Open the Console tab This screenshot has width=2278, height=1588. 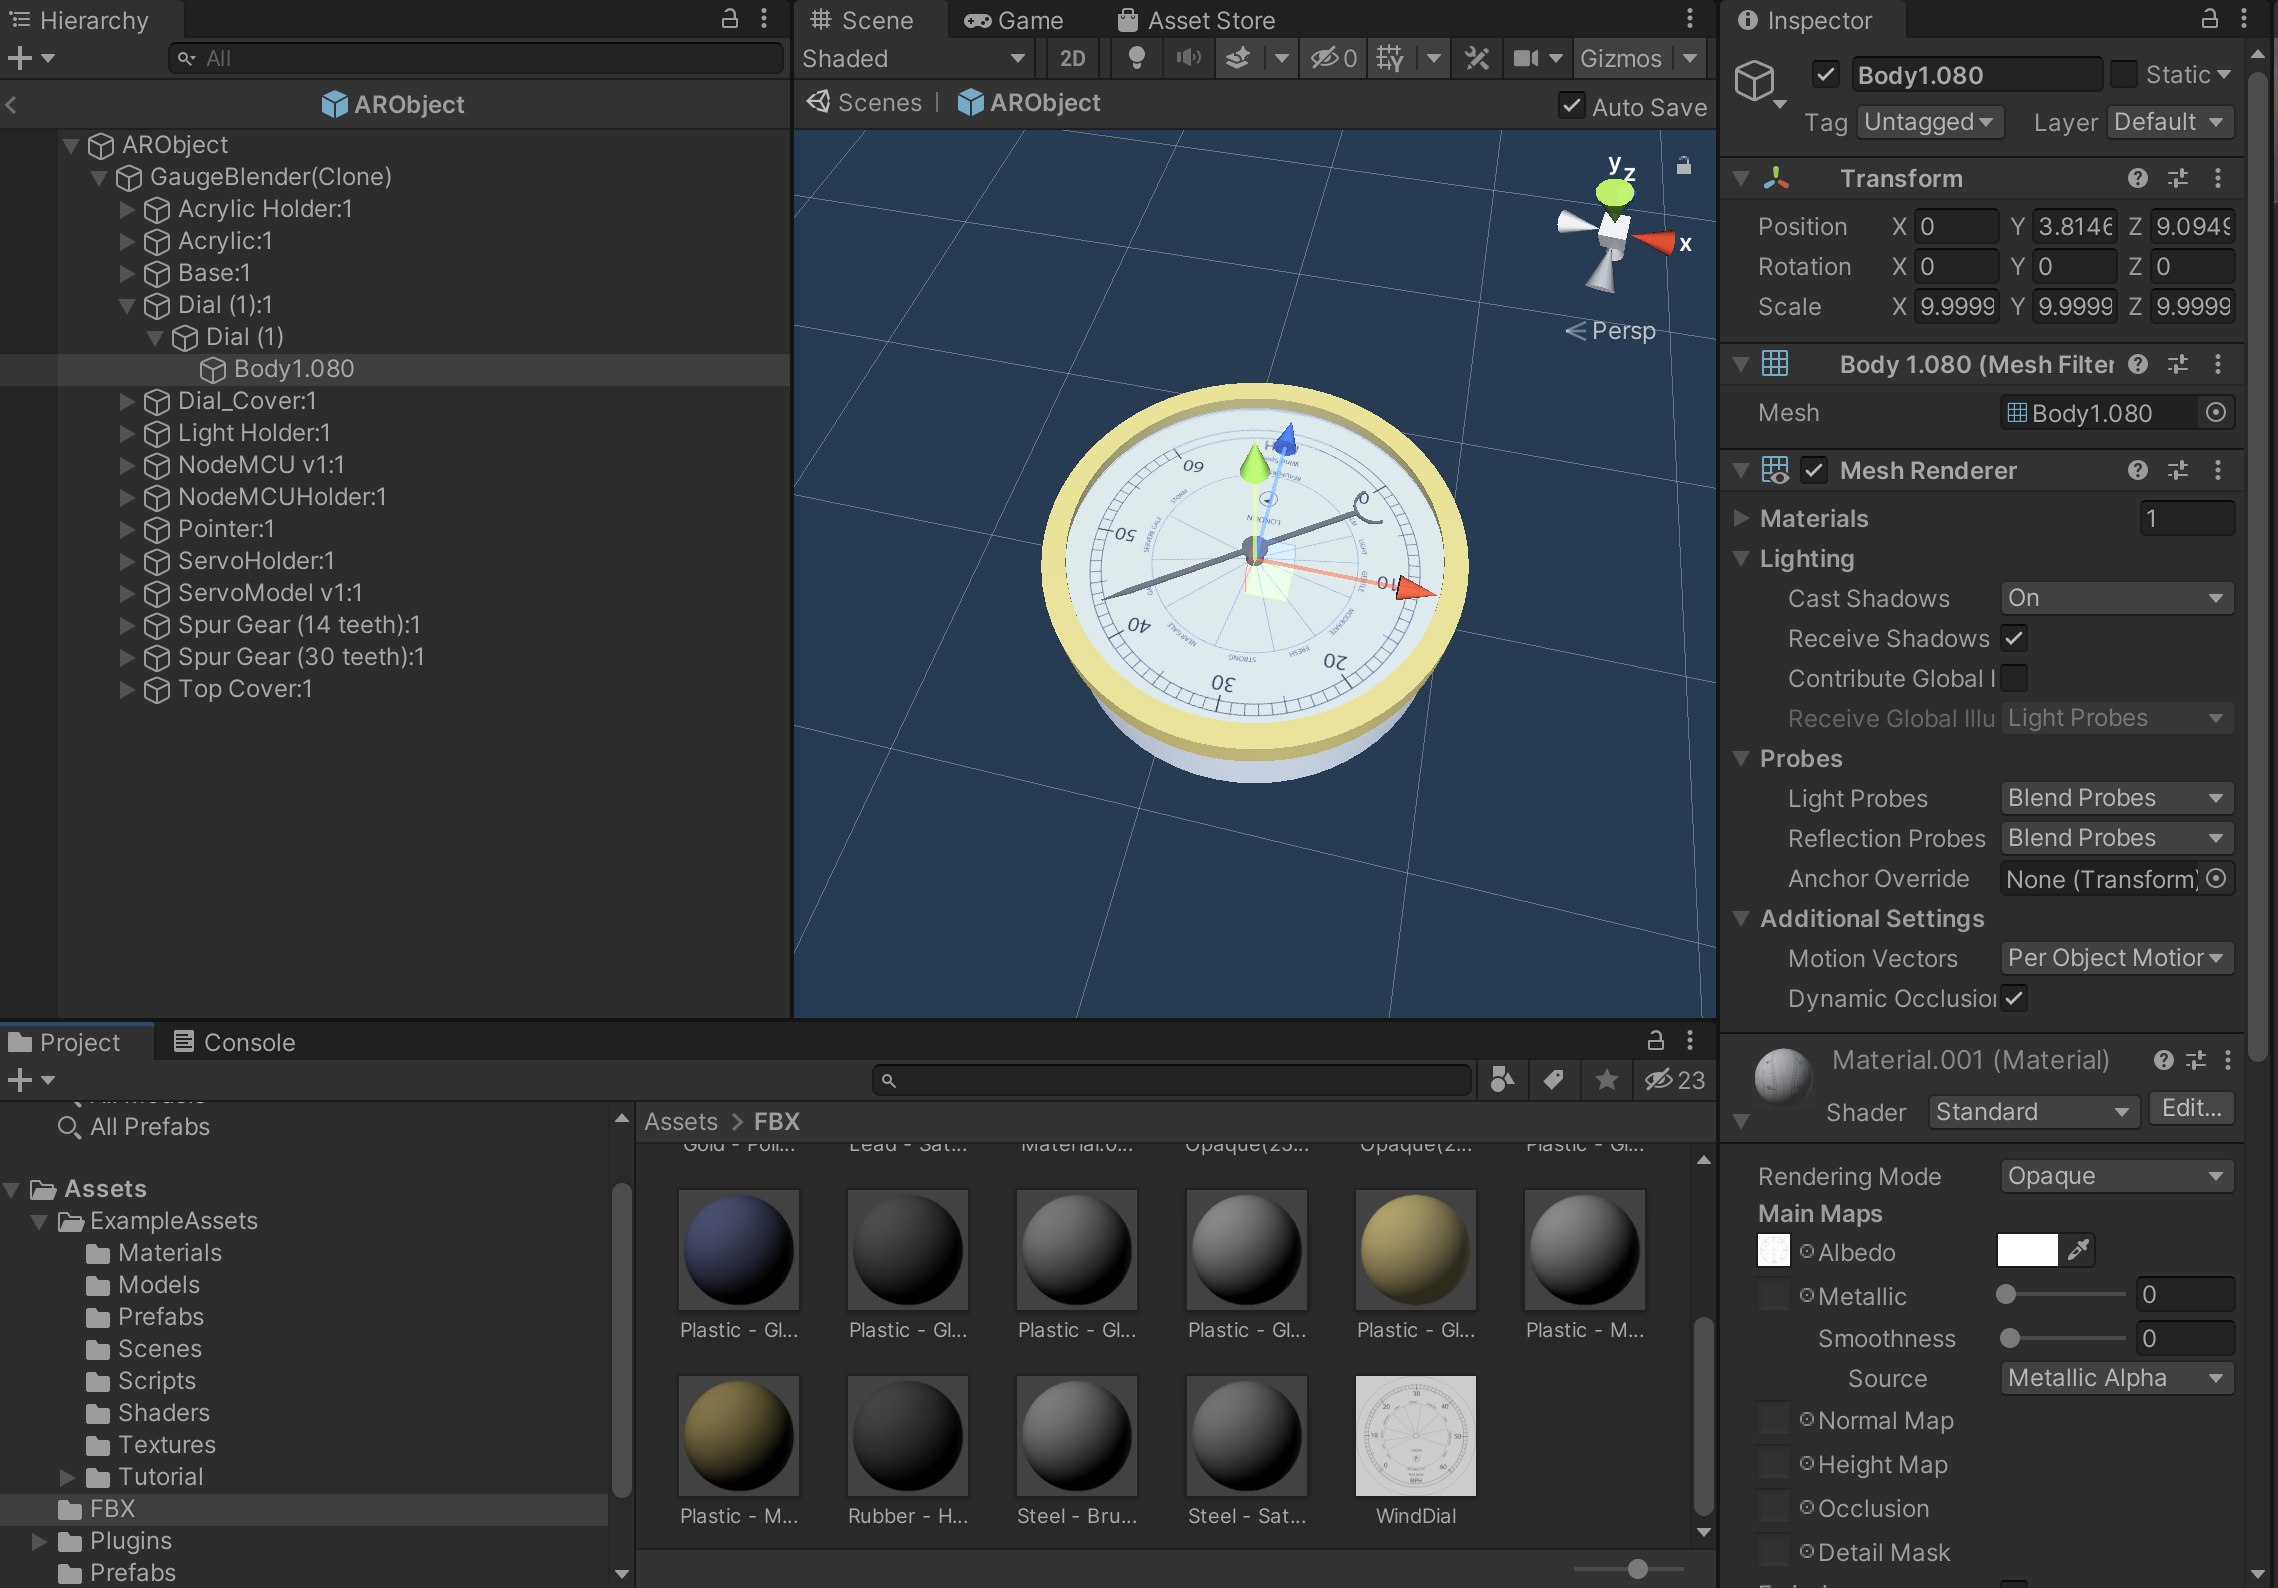pyautogui.click(x=235, y=1042)
